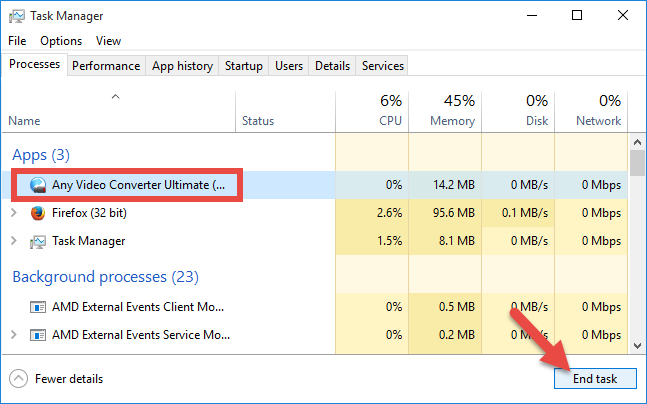The height and width of the screenshot is (404, 647).
Task: Select the Any Video Converter Ultimate row
Action: (x=316, y=185)
